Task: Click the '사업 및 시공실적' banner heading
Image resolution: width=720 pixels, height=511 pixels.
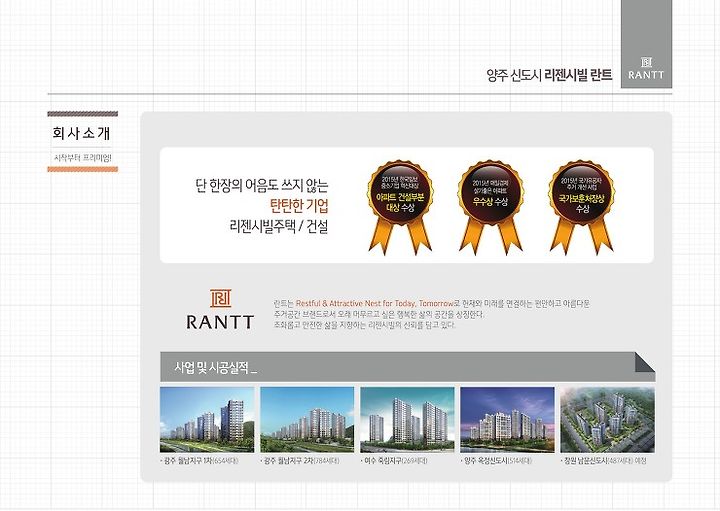Action: (x=215, y=368)
